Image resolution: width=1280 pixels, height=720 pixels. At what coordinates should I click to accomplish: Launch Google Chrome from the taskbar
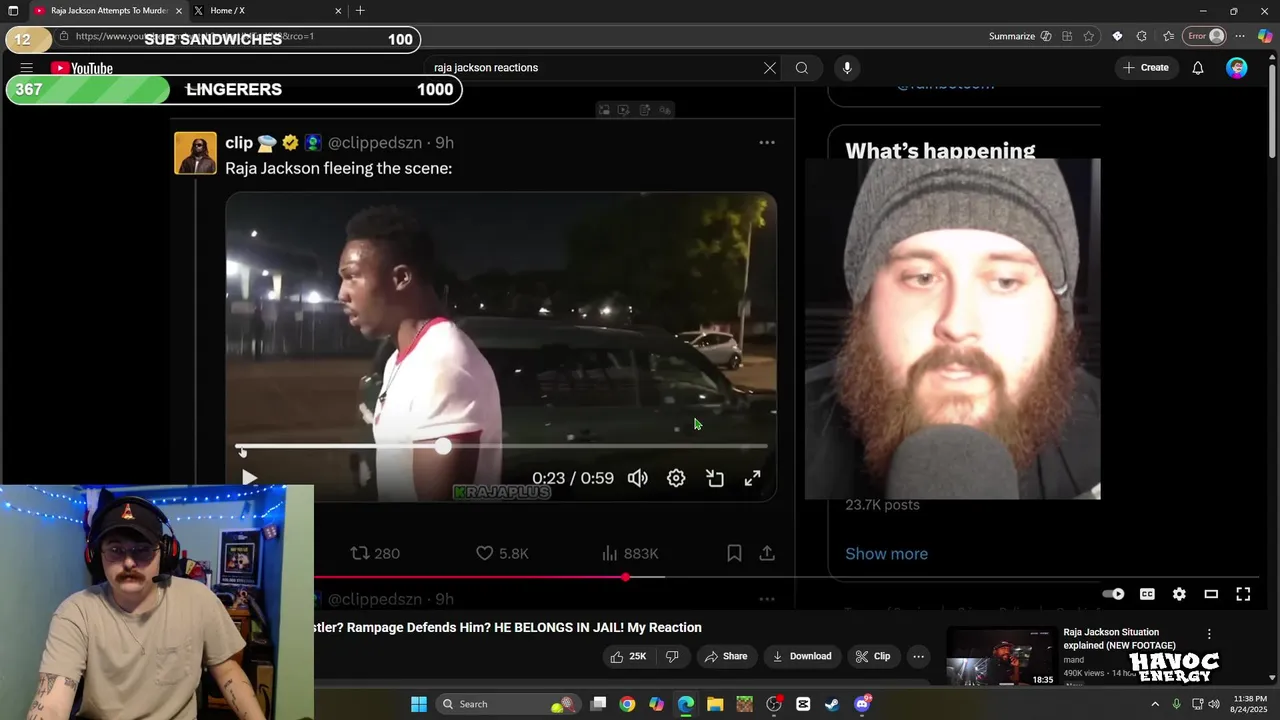tap(627, 704)
